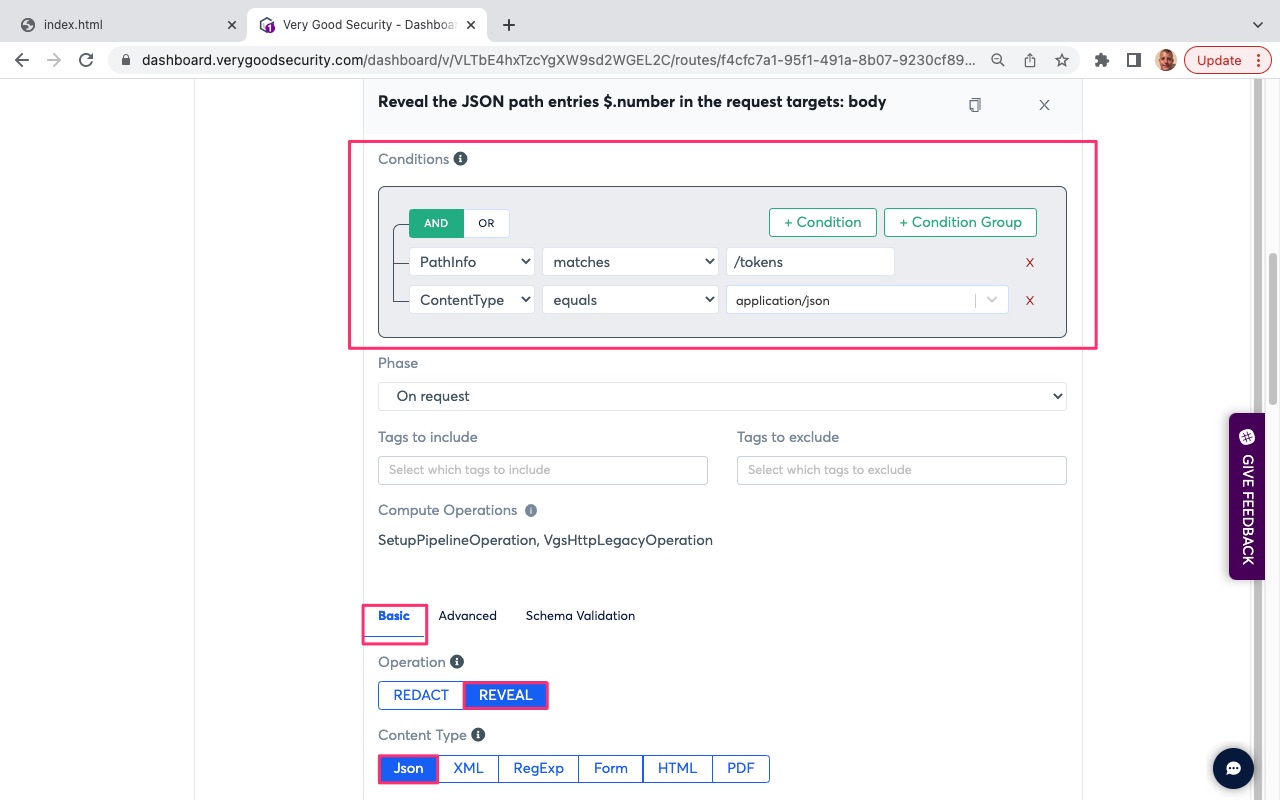Screen dimensions: 1280x800
Task: Open the ContentType field dropdown
Action: pyautogui.click(x=472, y=300)
